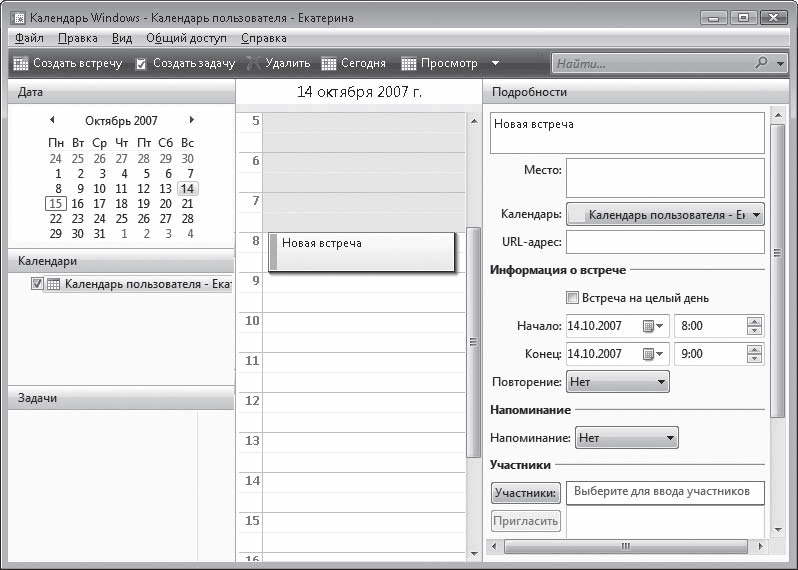The height and width of the screenshot is (570, 798).
Task: Click the Октябрь 2007 month header
Action: point(121,121)
